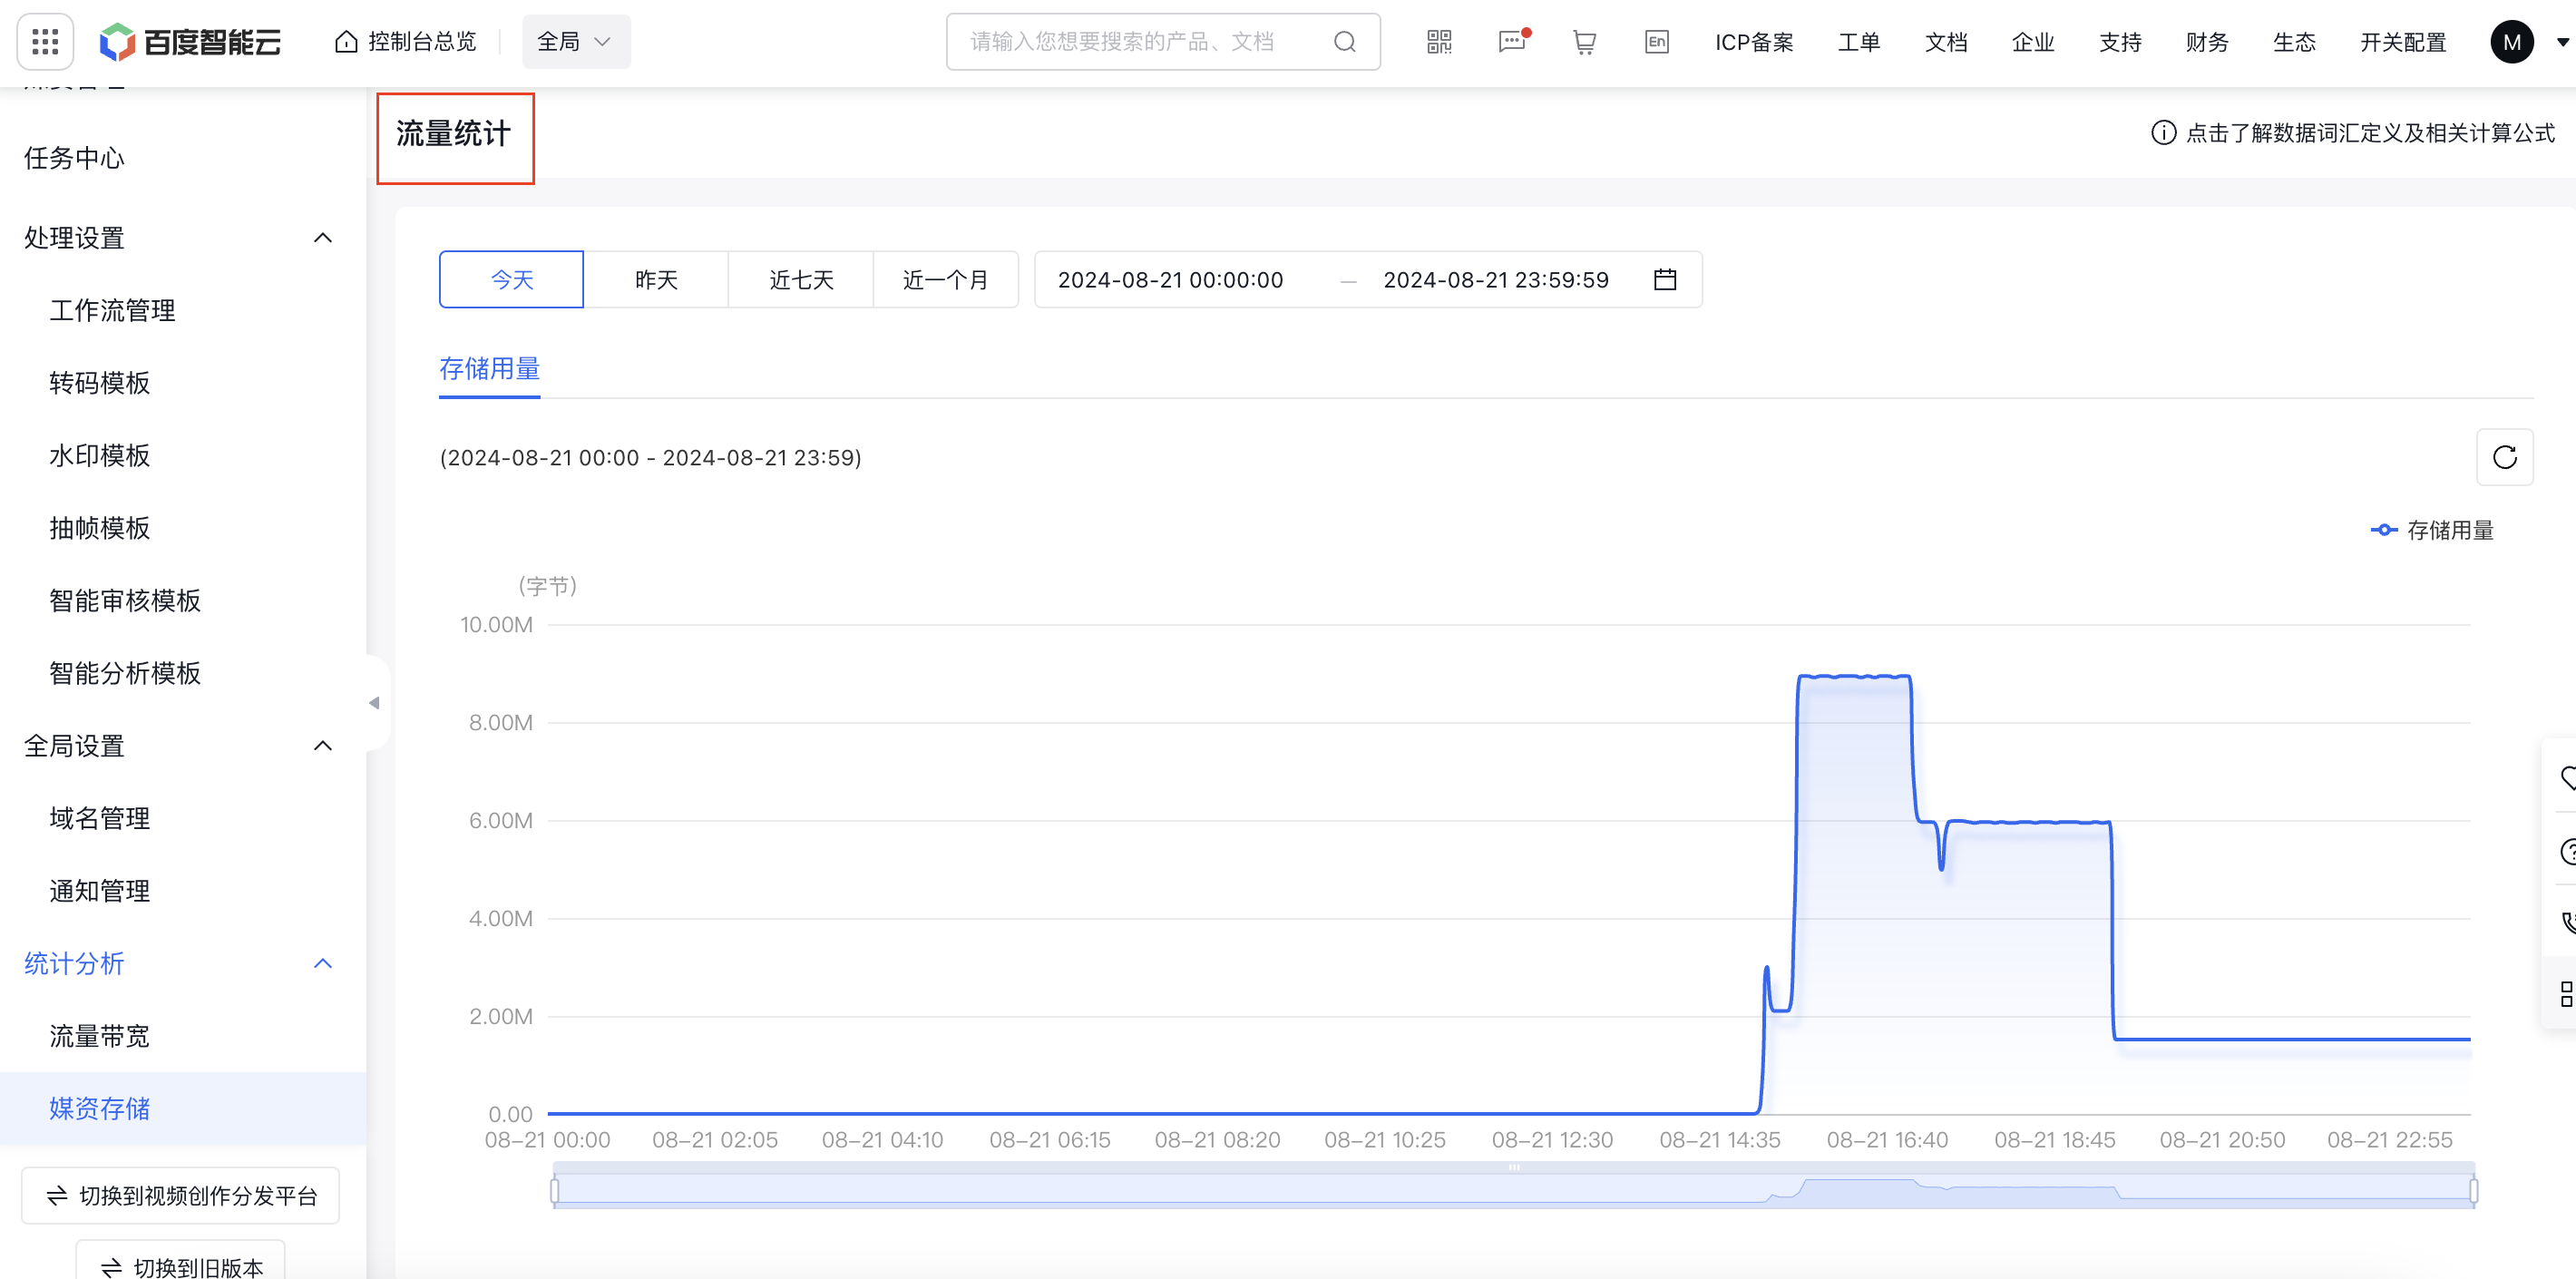Click 切换到旧版本 button
This screenshot has width=2576, height=1279.
[181, 1262]
